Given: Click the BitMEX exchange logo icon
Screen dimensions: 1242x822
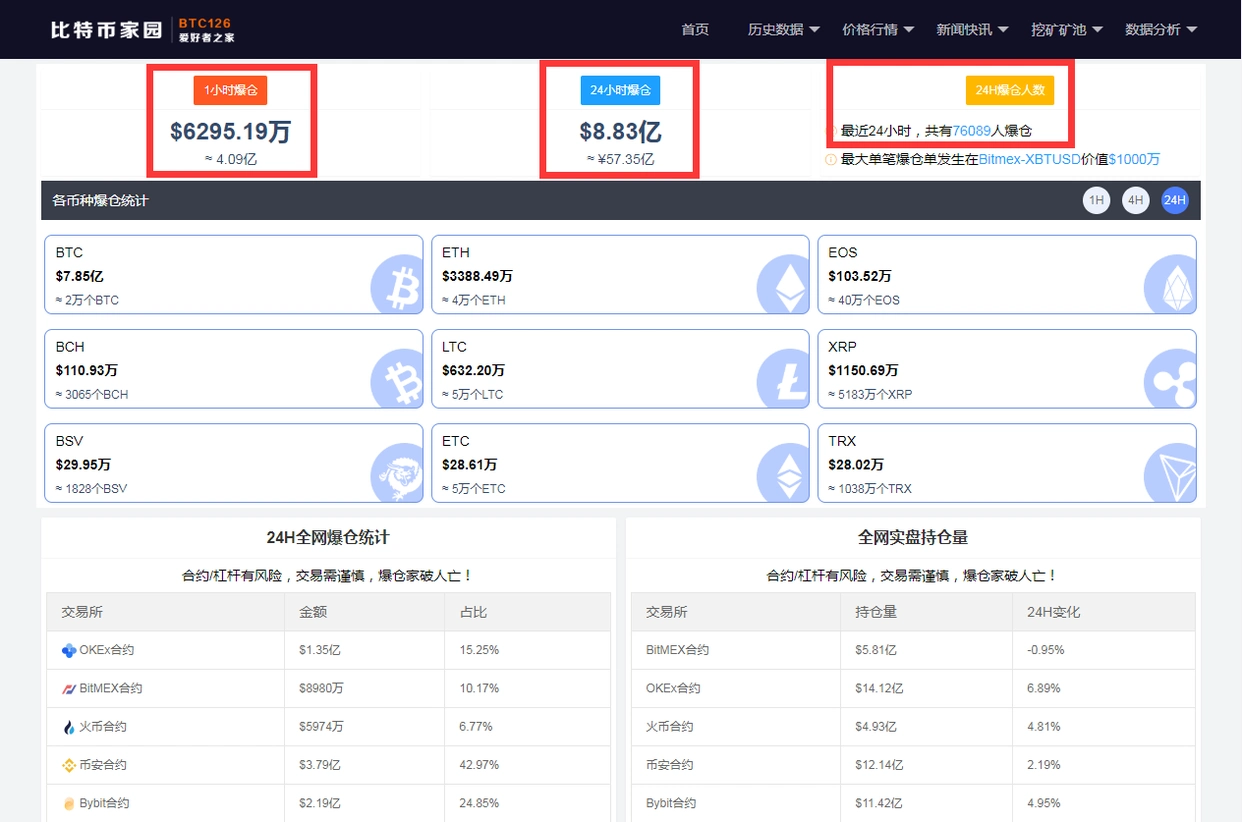Looking at the screenshot, I should [x=69, y=688].
